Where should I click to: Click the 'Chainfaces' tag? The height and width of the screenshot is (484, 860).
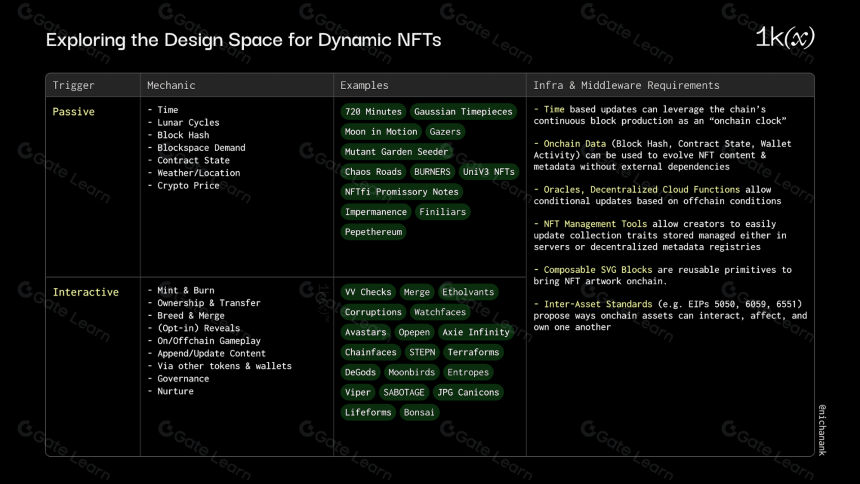(370, 352)
